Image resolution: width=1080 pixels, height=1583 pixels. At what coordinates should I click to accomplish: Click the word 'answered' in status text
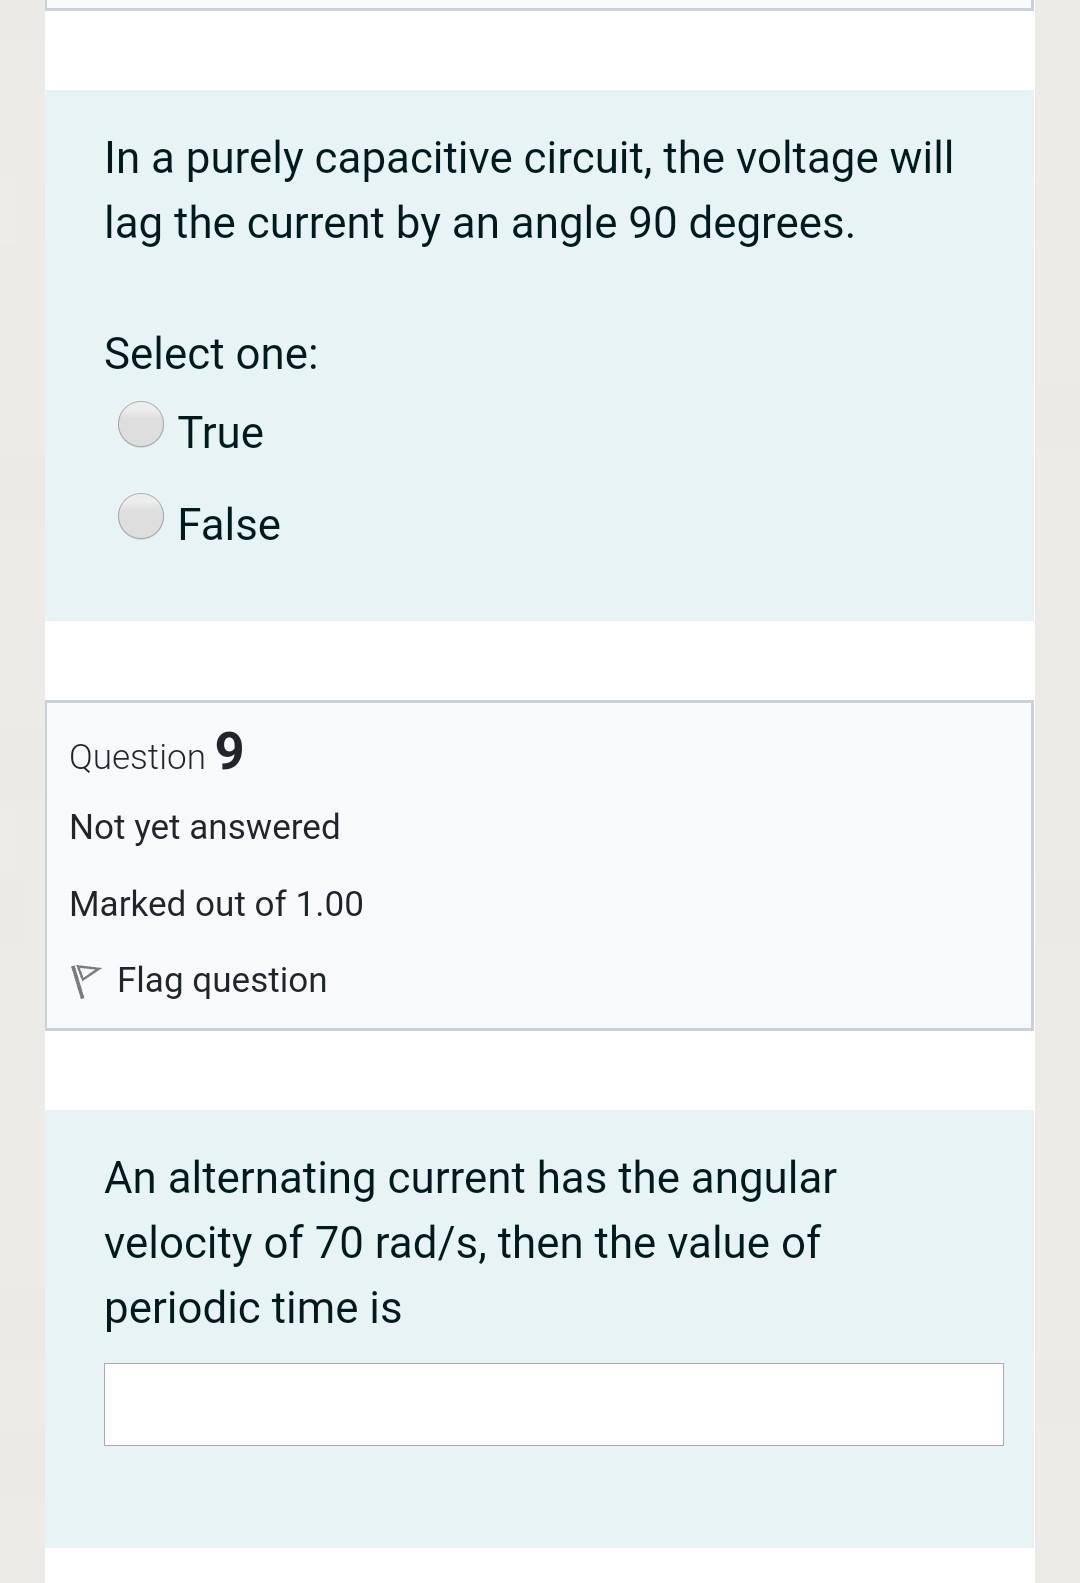(265, 827)
